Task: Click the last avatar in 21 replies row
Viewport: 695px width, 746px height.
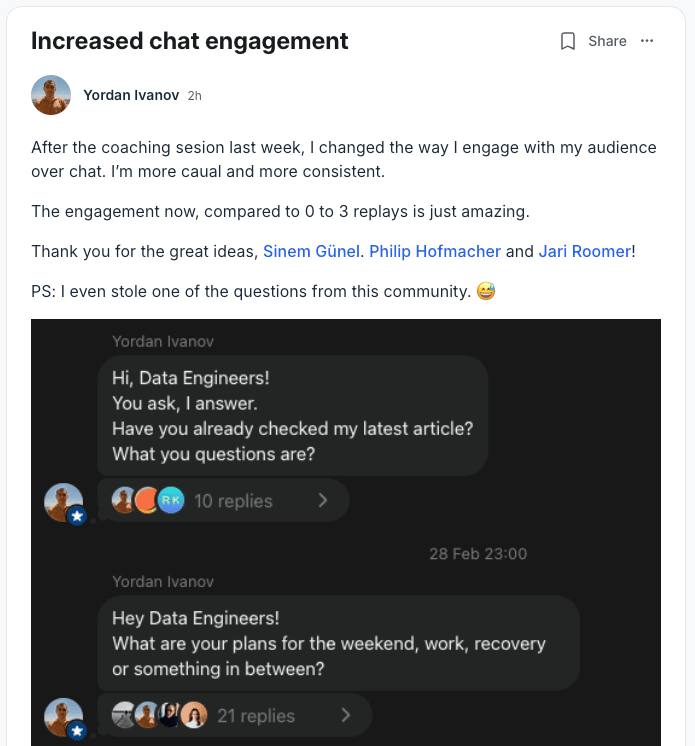Action: (195, 715)
